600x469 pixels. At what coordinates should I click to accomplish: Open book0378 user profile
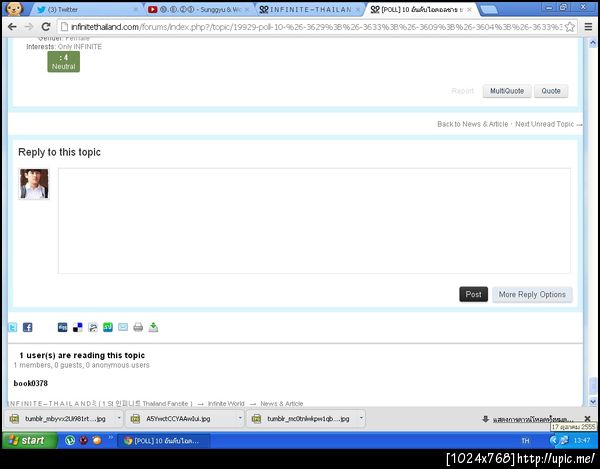[x=31, y=383]
